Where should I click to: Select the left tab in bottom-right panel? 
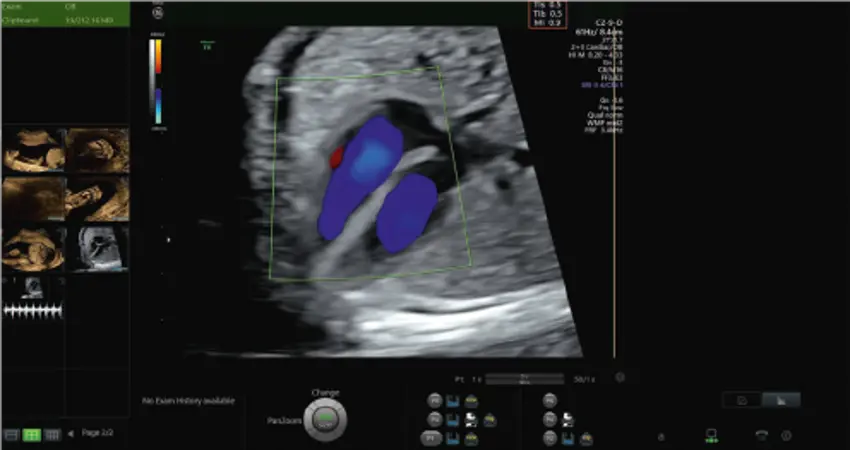click(742, 400)
